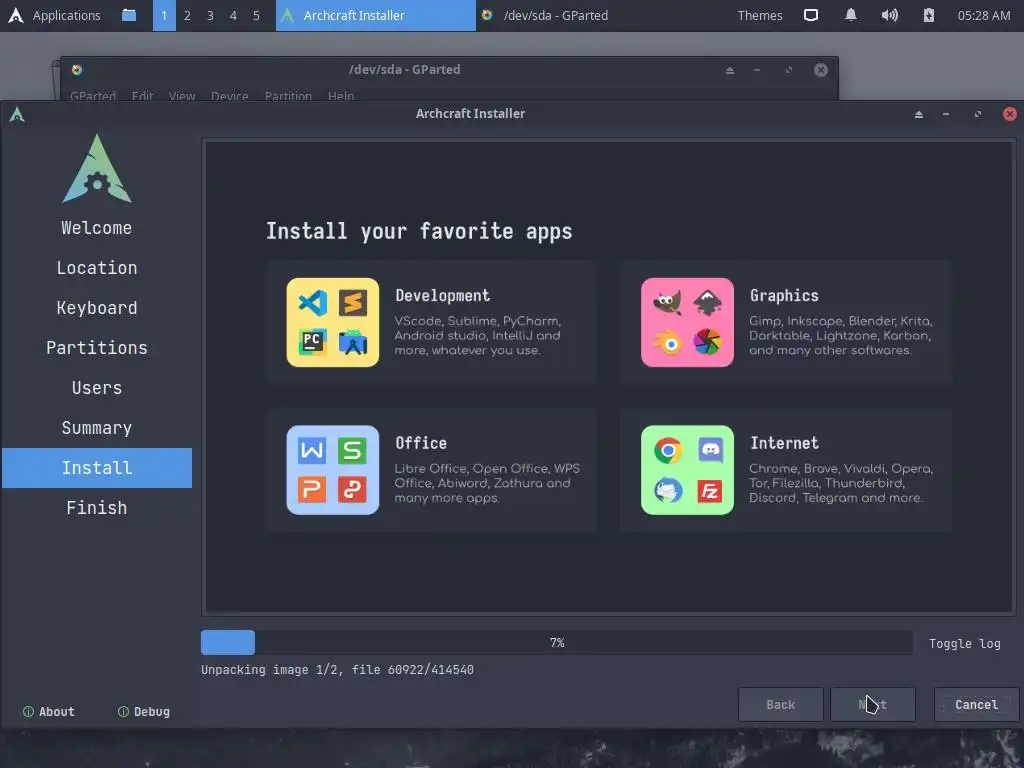This screenshot has width=1024, height=768.
Task: Click the Internet card title
Action: point(784,443)
